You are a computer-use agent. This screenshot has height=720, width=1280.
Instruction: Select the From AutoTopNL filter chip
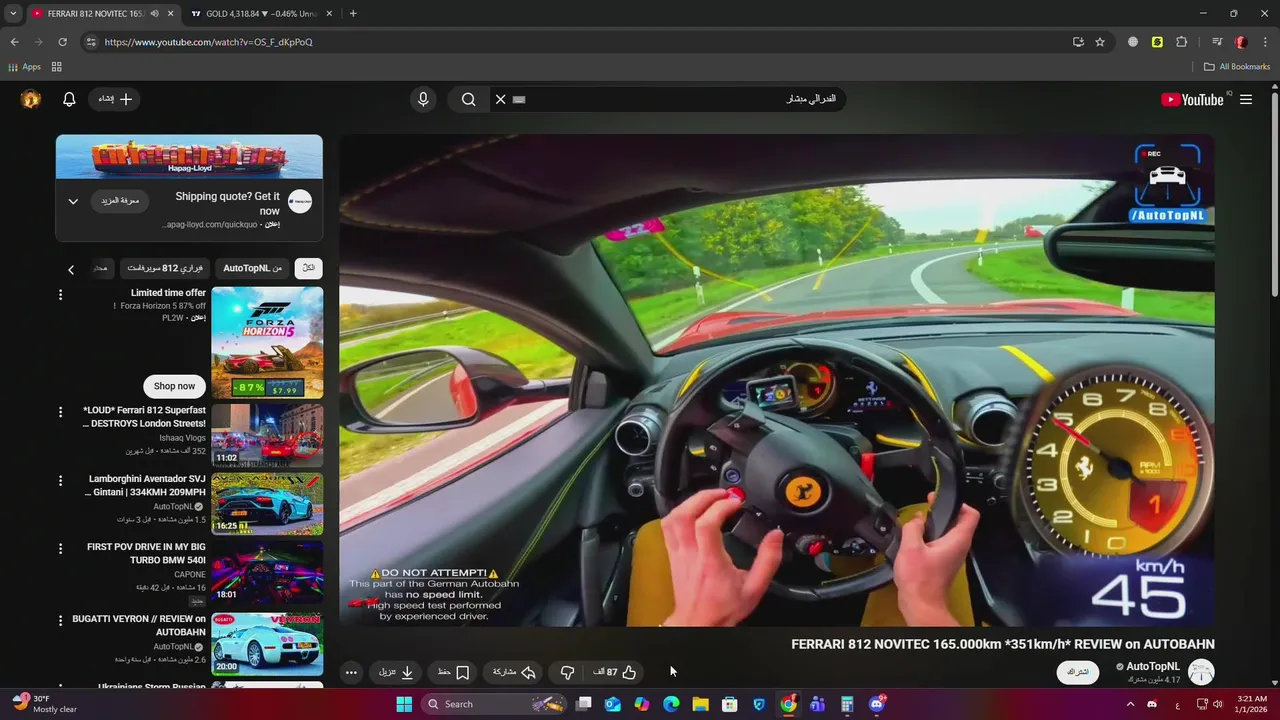(x=252, y=268)
